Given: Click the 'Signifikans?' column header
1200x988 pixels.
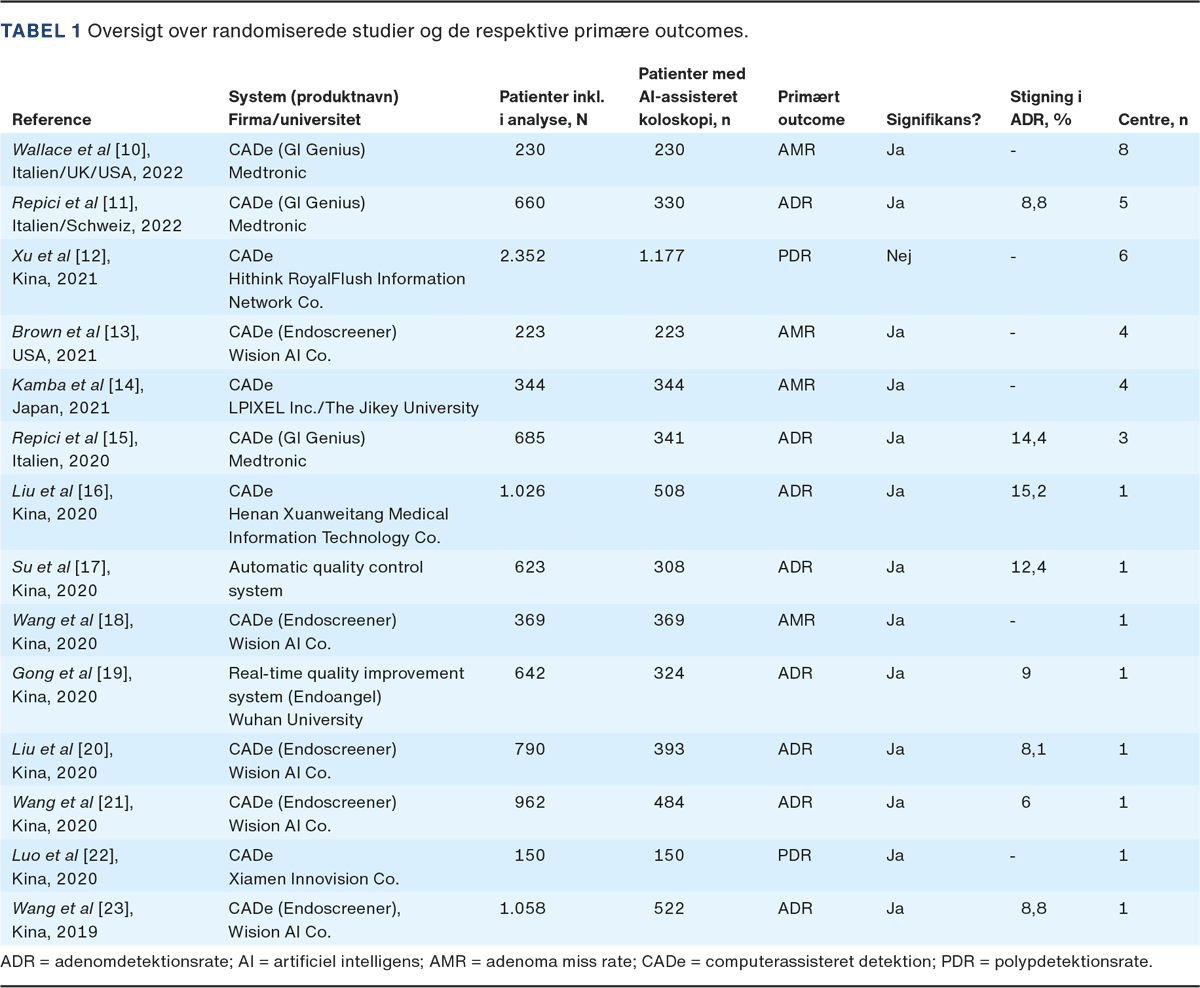Looking at the screenshot, I should [x=934, y=120].
